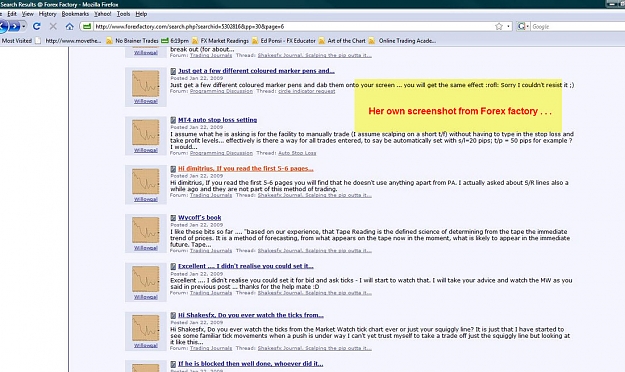This screenshot has height=372, width=625.
Task: Open the Bookmarks menu
Action: [75, 14]
